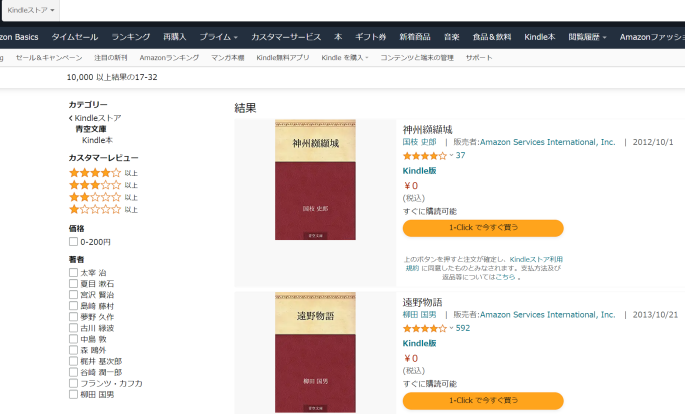
Task: Expand the プライム dropdown menu
Action: (x=218, y=37)
